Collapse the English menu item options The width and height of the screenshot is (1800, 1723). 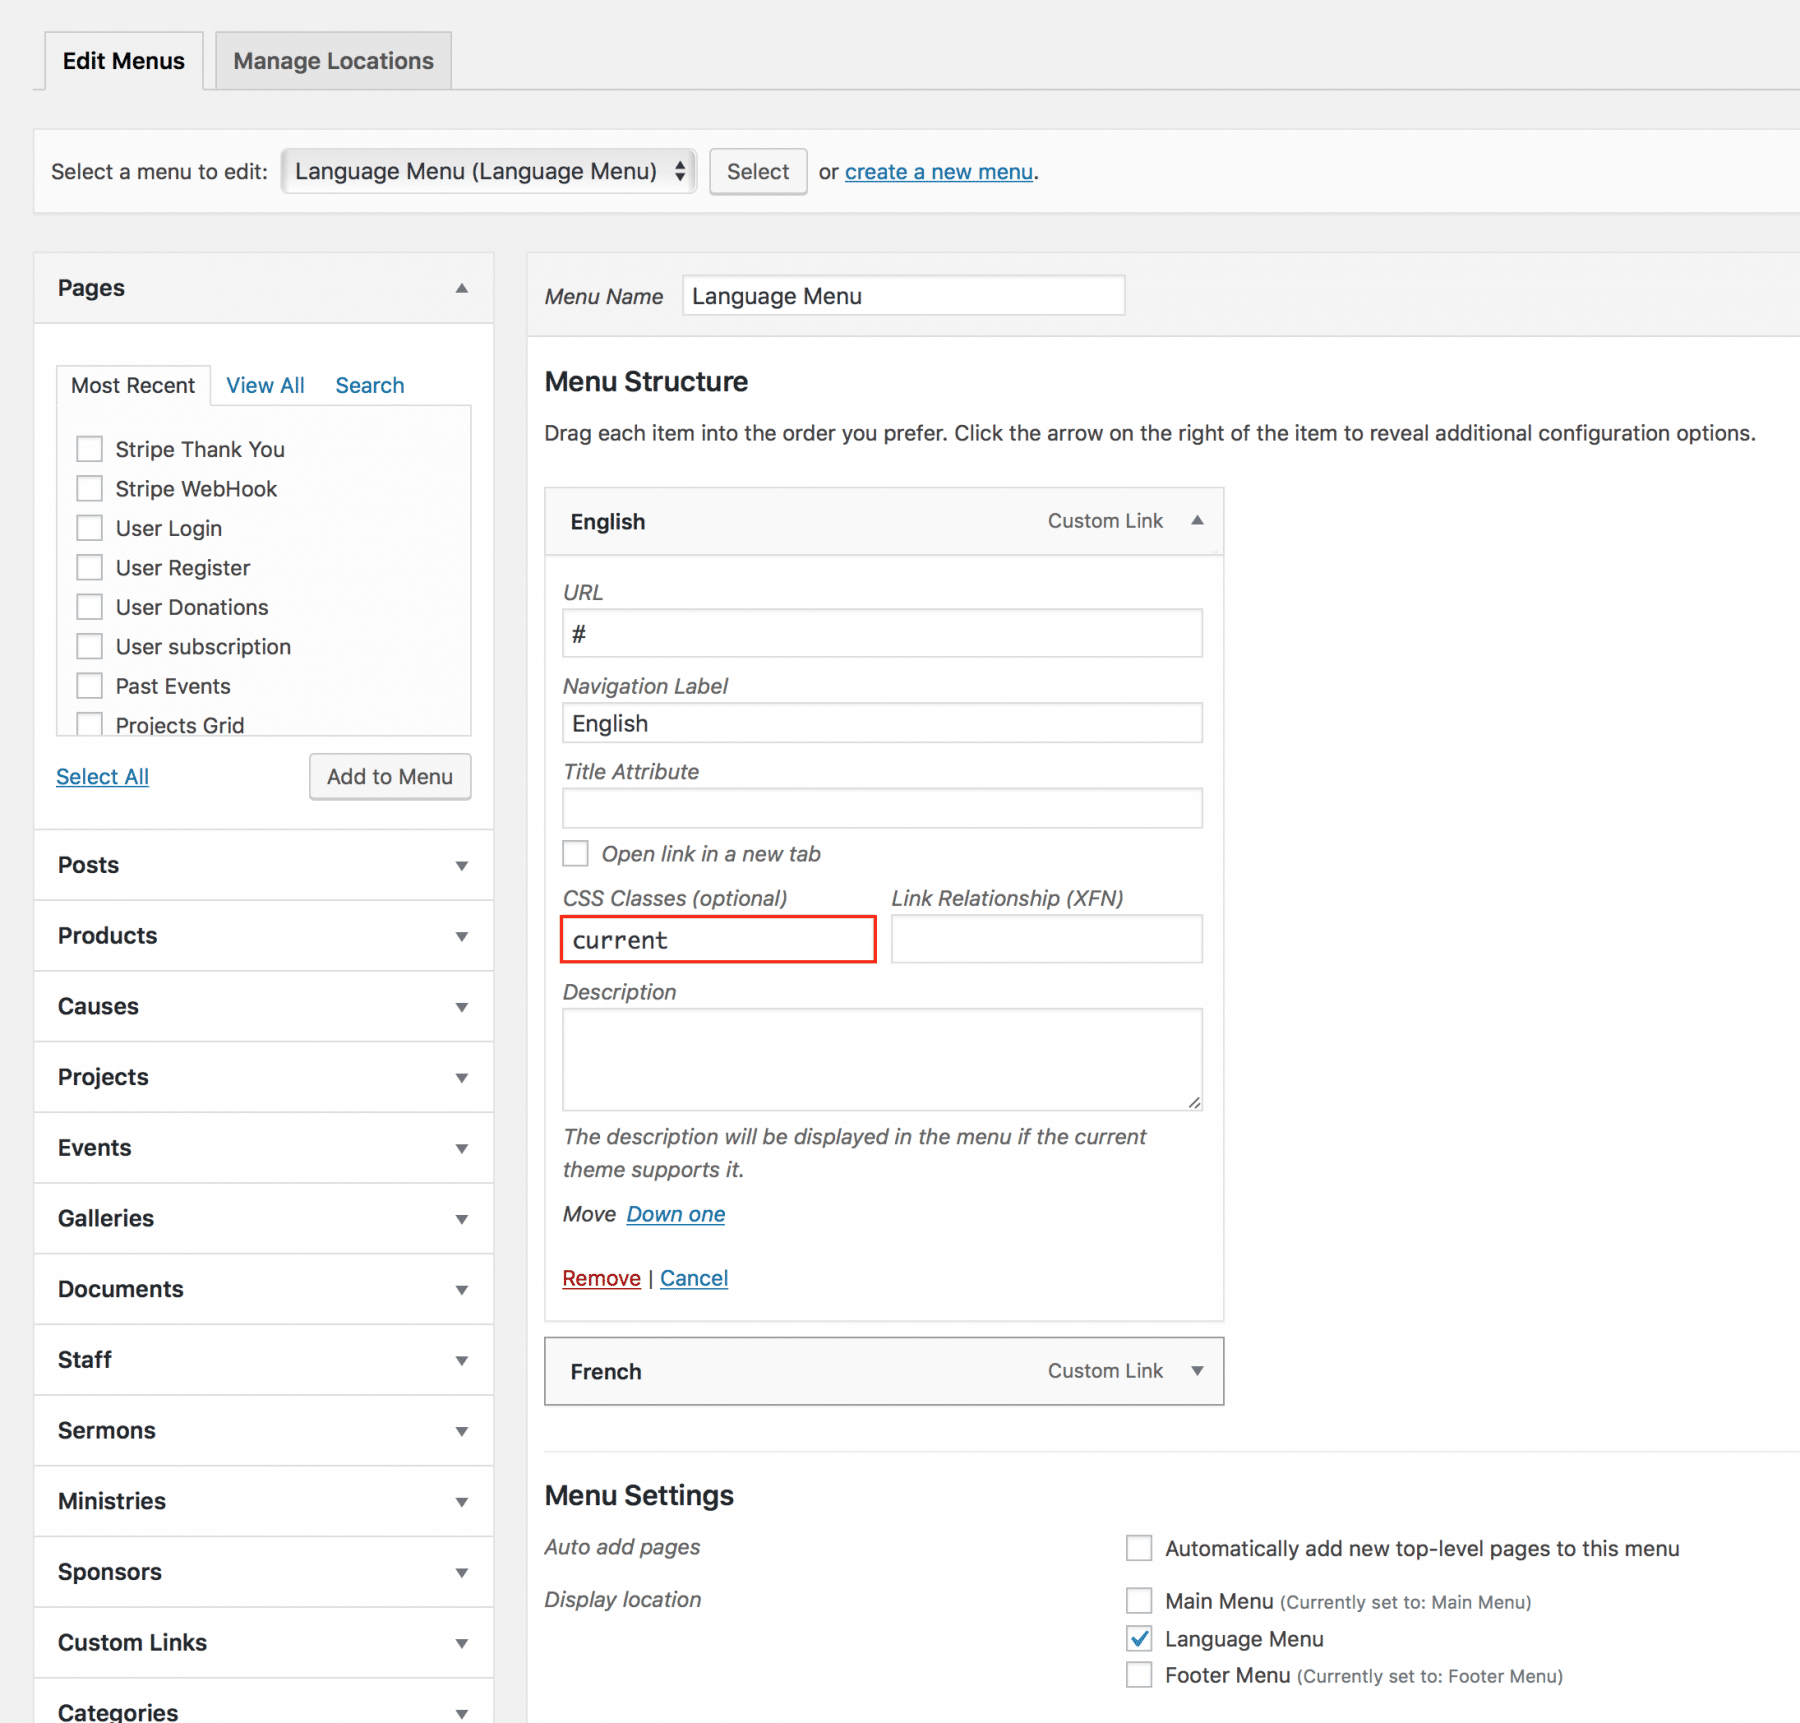click(x=1196, y=520)
